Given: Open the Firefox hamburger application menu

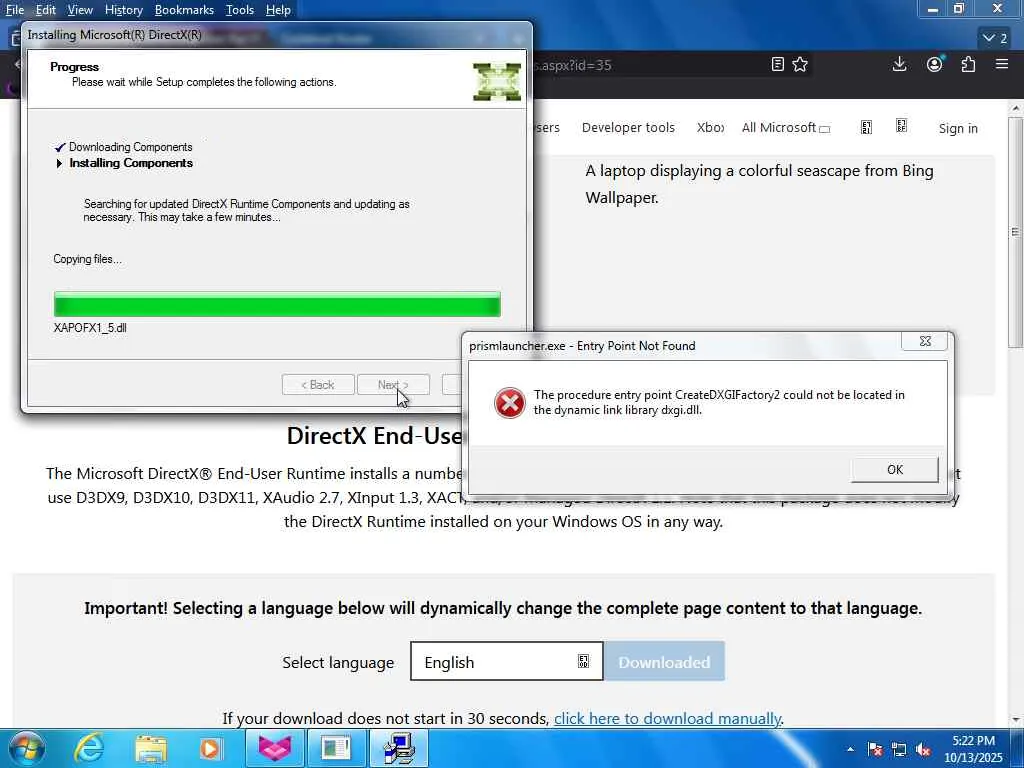Looking at the screenshot, I should [1002, 64].
